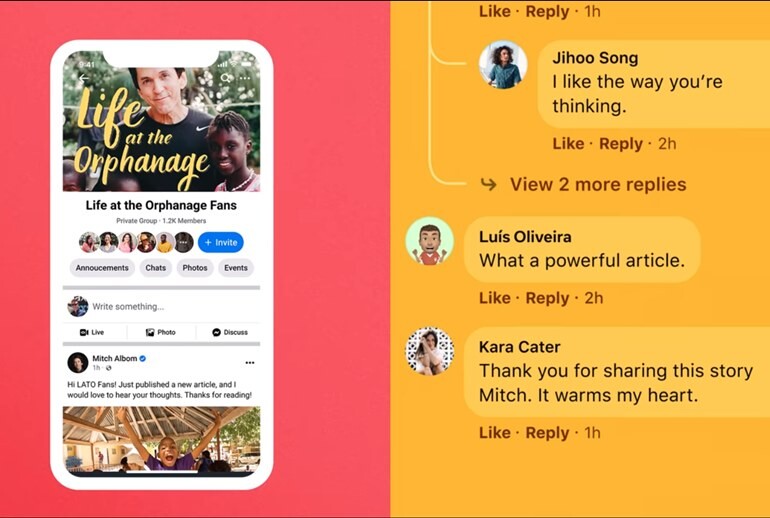770x518 pixels.
Task: Switch to the Chats tab
Action: pyautogui.click(x=156, y=268)
